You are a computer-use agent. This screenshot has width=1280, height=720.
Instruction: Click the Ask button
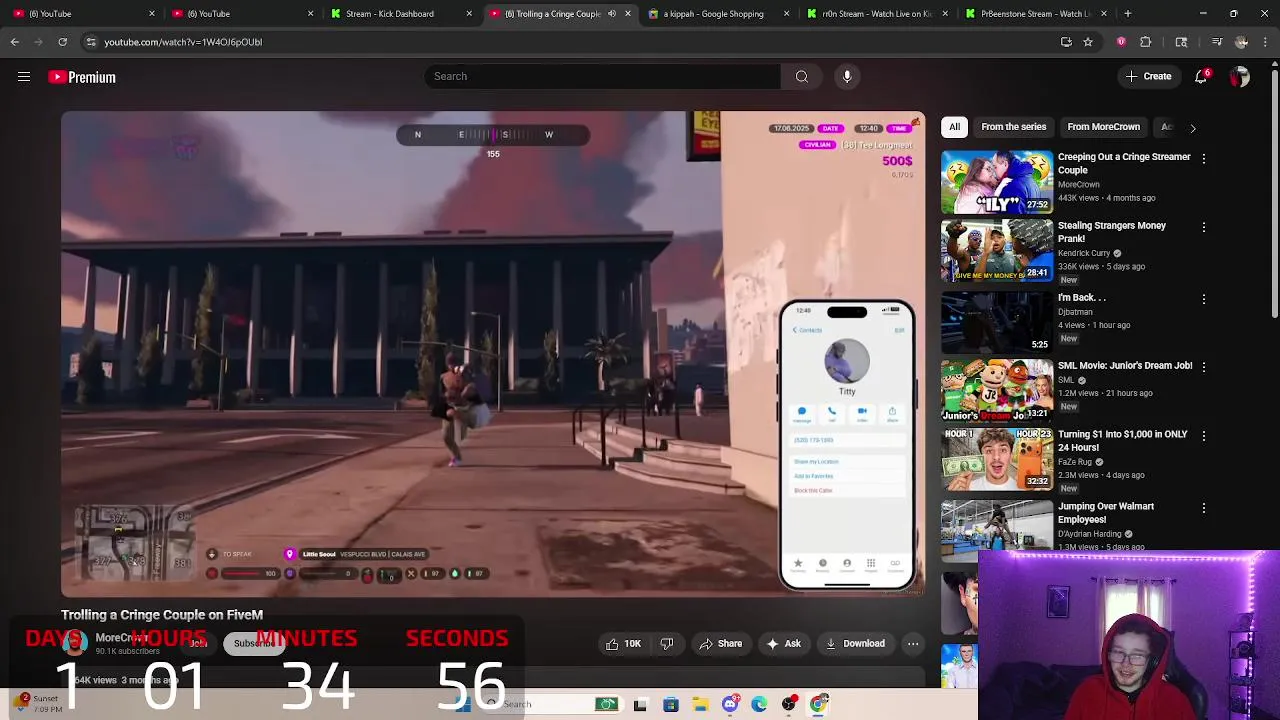783,644
